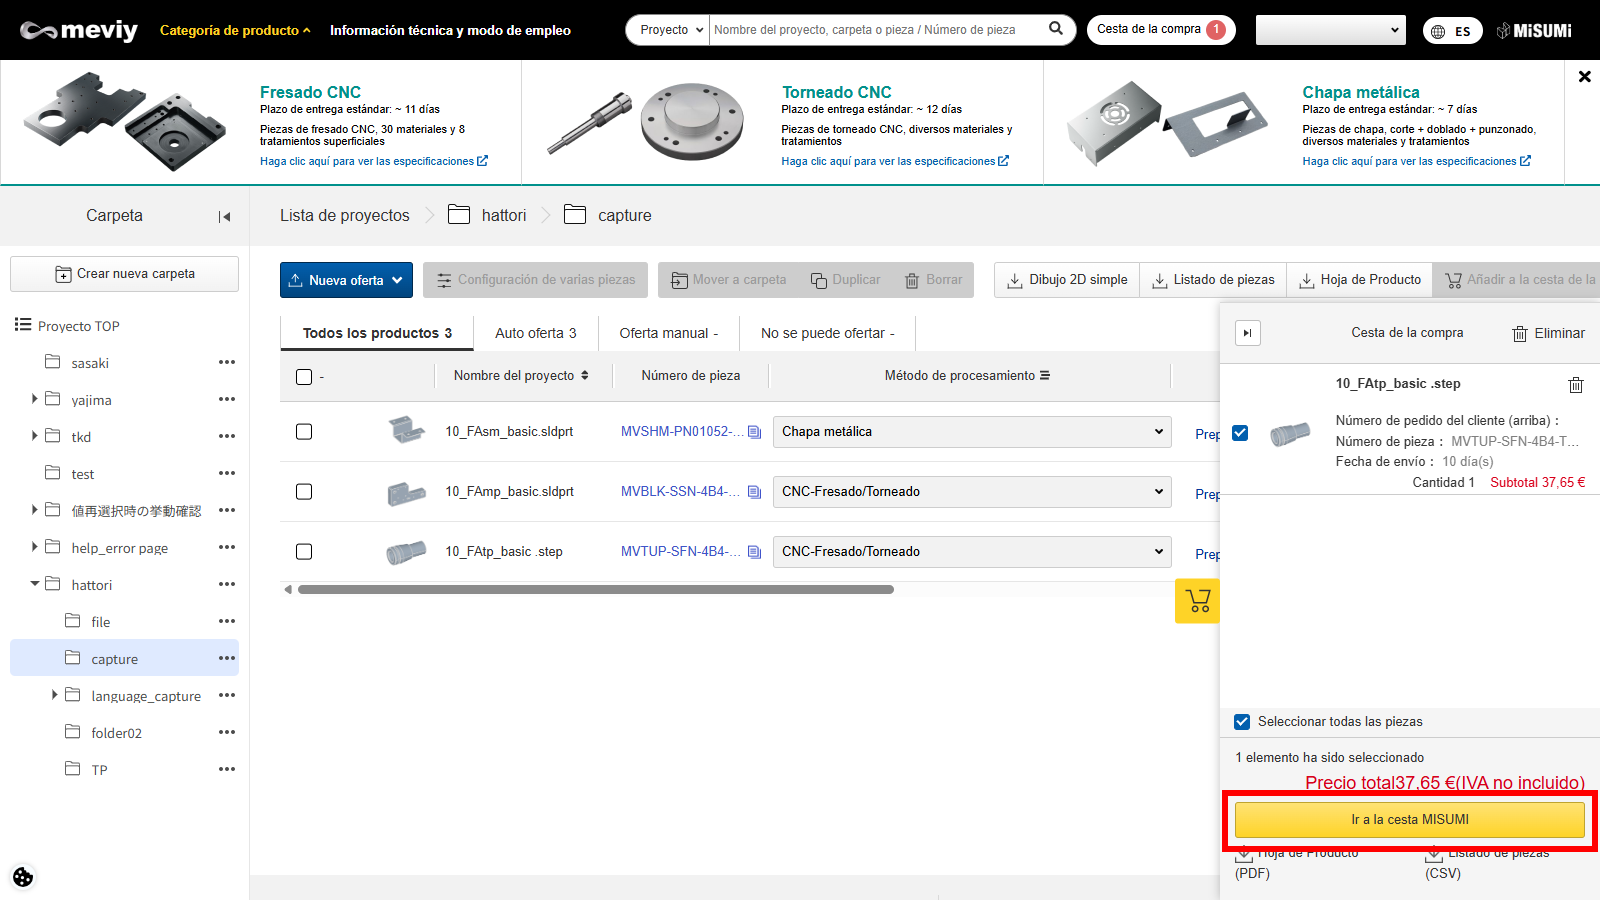Click the yellow floating cart icon
This screenshot has height=900, width=1600.
1197,601
